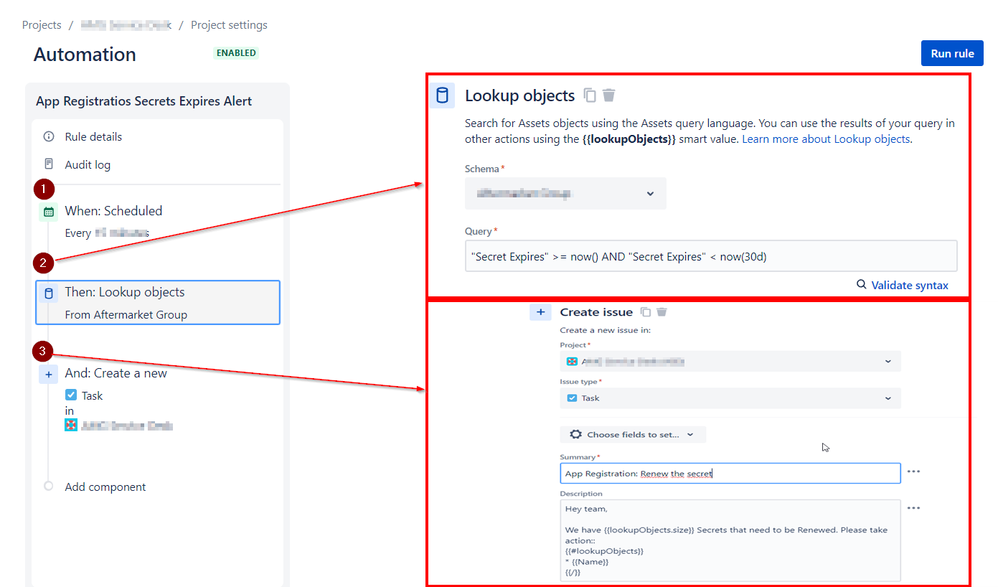Click the App Registratios Secrets Expires Alert title

click(144, 101)
